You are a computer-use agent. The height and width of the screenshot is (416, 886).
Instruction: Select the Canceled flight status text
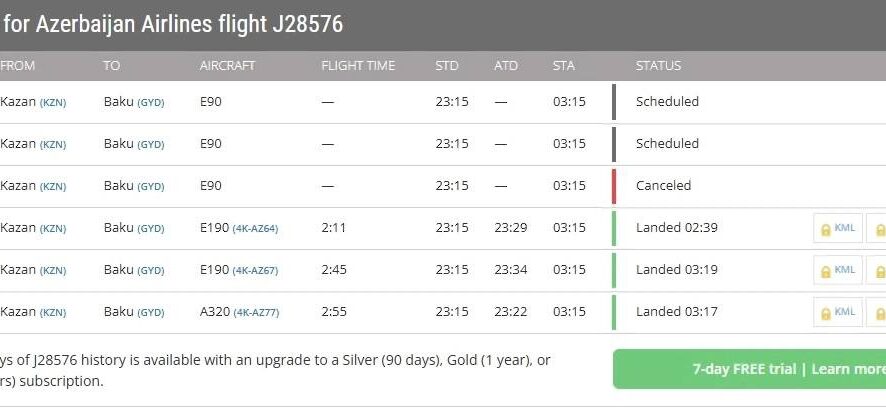tap(663, 186)
